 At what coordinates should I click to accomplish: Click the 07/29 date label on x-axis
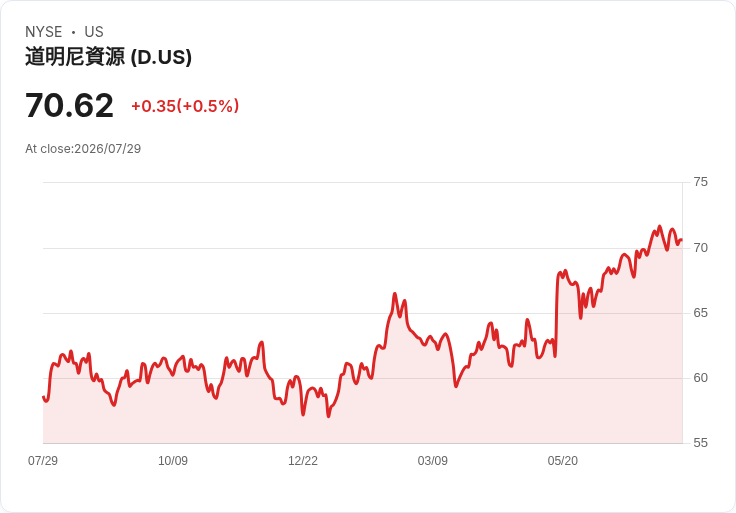(x=43, y=461)
